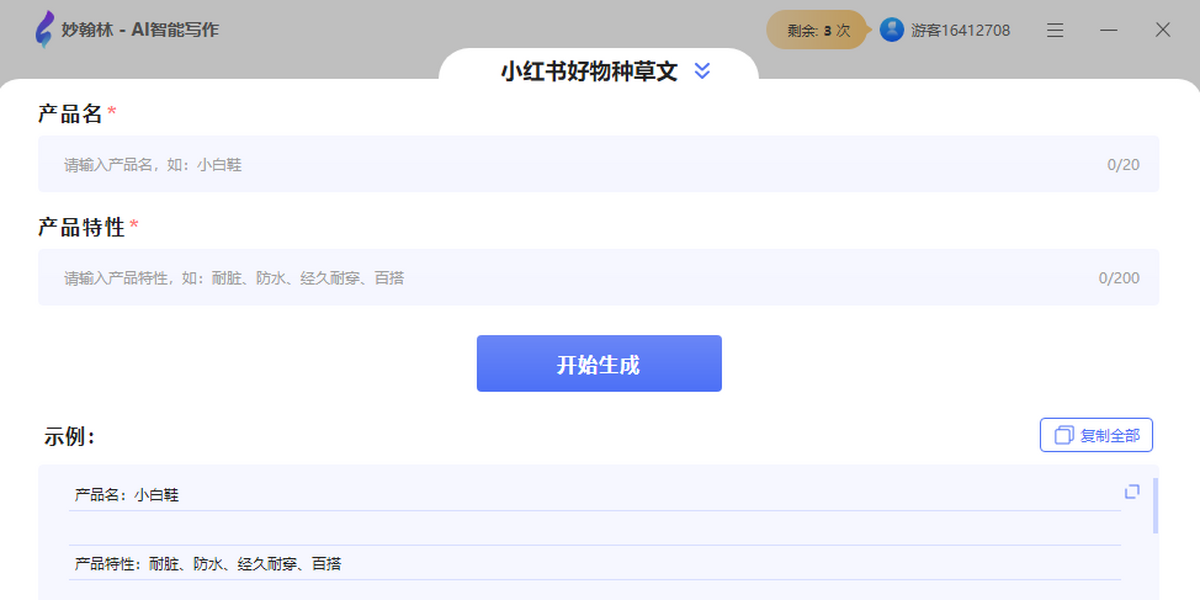Focus the 产品特性 input field
Screen dimensions: 1200x600
tap(598, 277)
